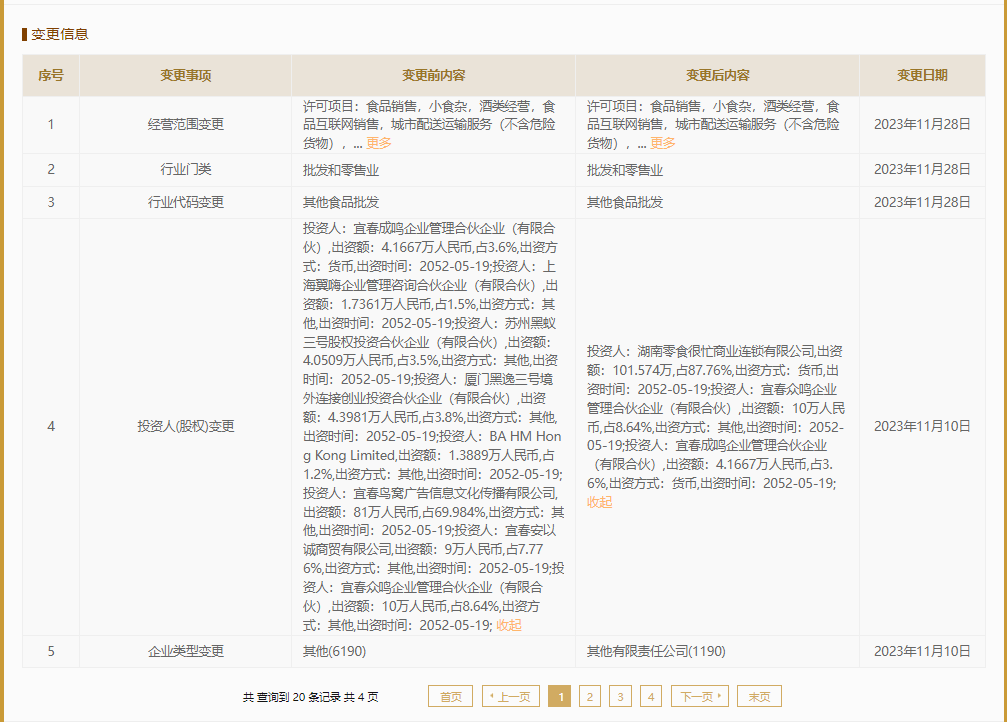The image size is (1007, 722).
Task: Expand 更多 in row 1's 变更后内容
Action: [x=662, y=143]
